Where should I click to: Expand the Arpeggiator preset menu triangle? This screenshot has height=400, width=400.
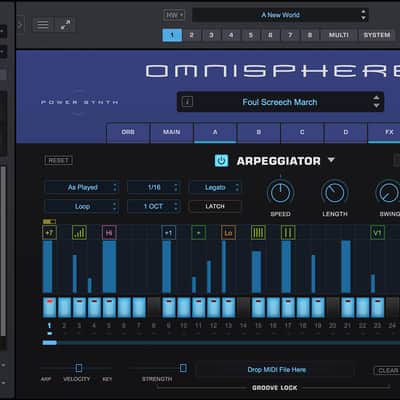click(x=331, y=160)
